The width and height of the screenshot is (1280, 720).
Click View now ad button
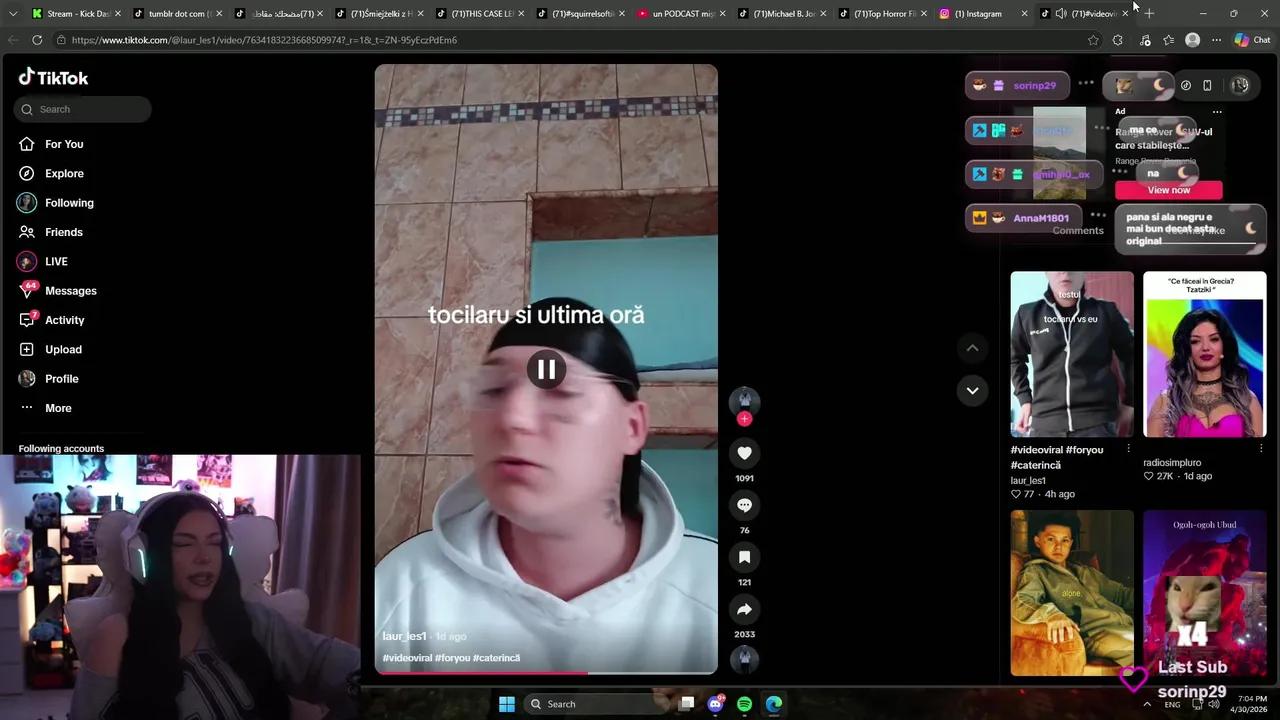coord(1168,190)
